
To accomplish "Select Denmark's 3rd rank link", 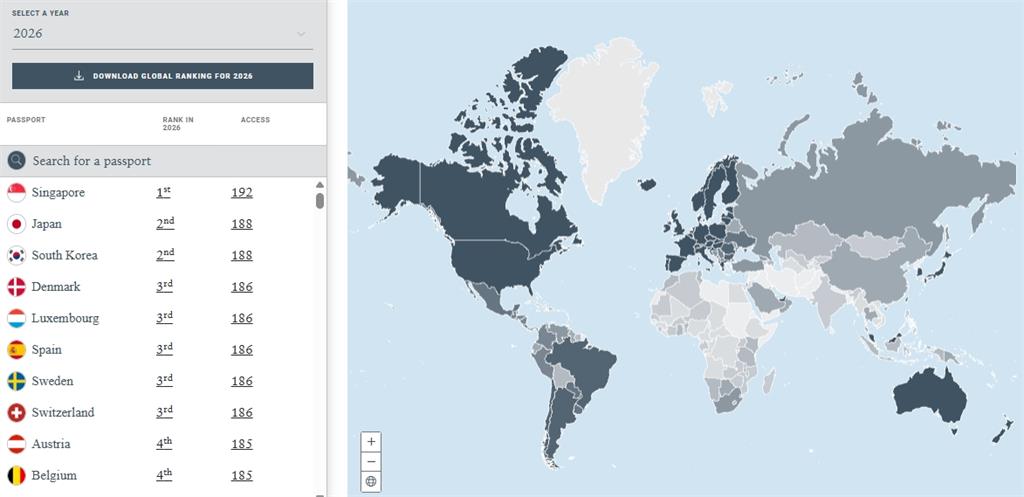I will pos(164,287).
